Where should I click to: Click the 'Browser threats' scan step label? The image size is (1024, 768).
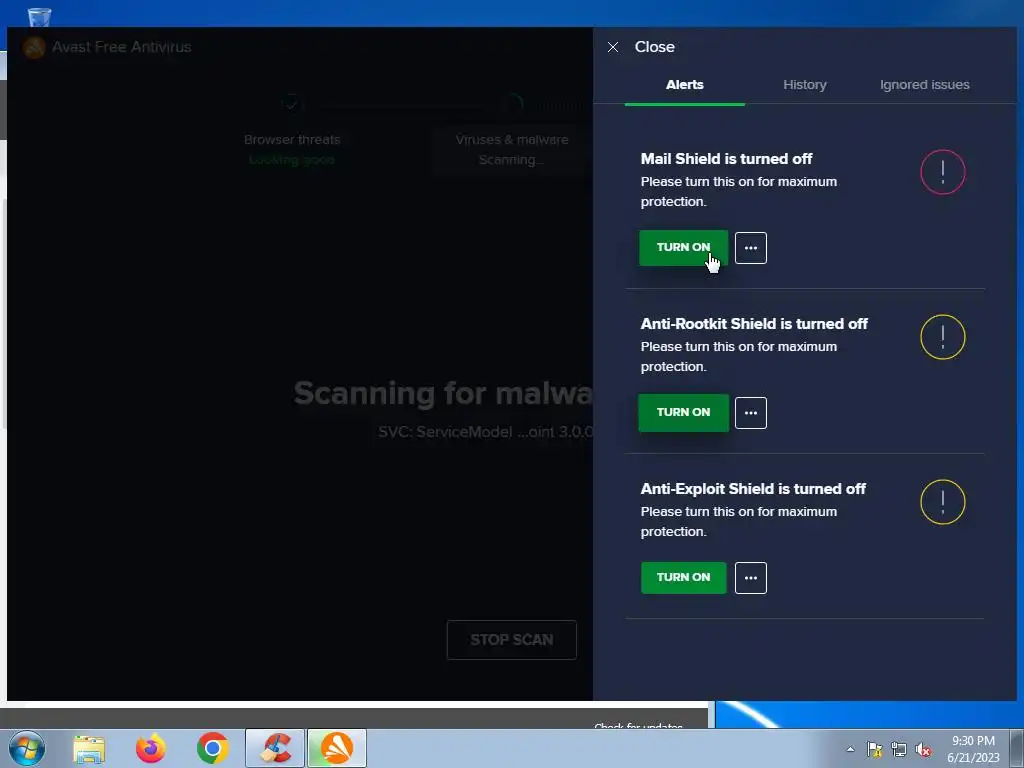(x=292, y=140)
